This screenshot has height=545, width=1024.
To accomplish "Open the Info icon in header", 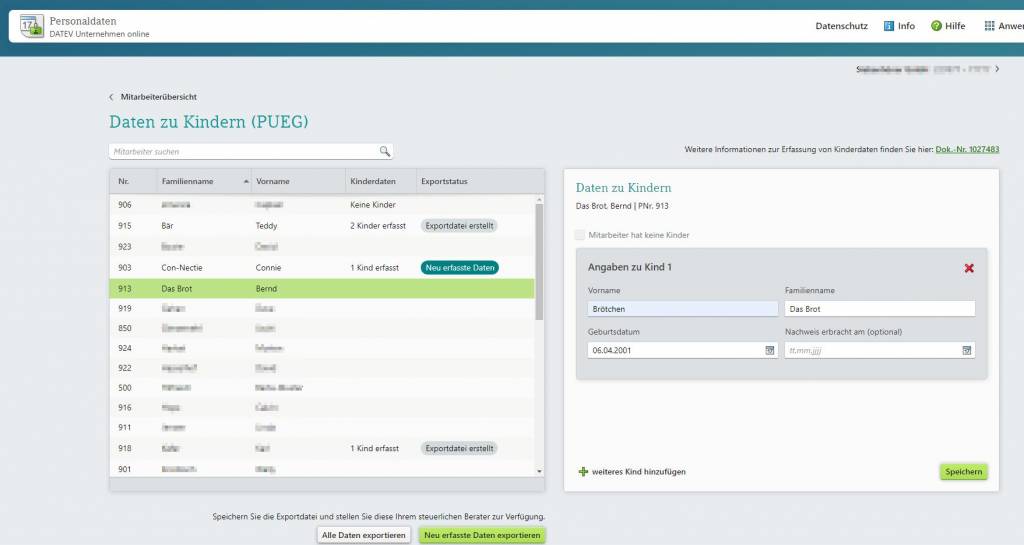I will click(x=889, y=26).
